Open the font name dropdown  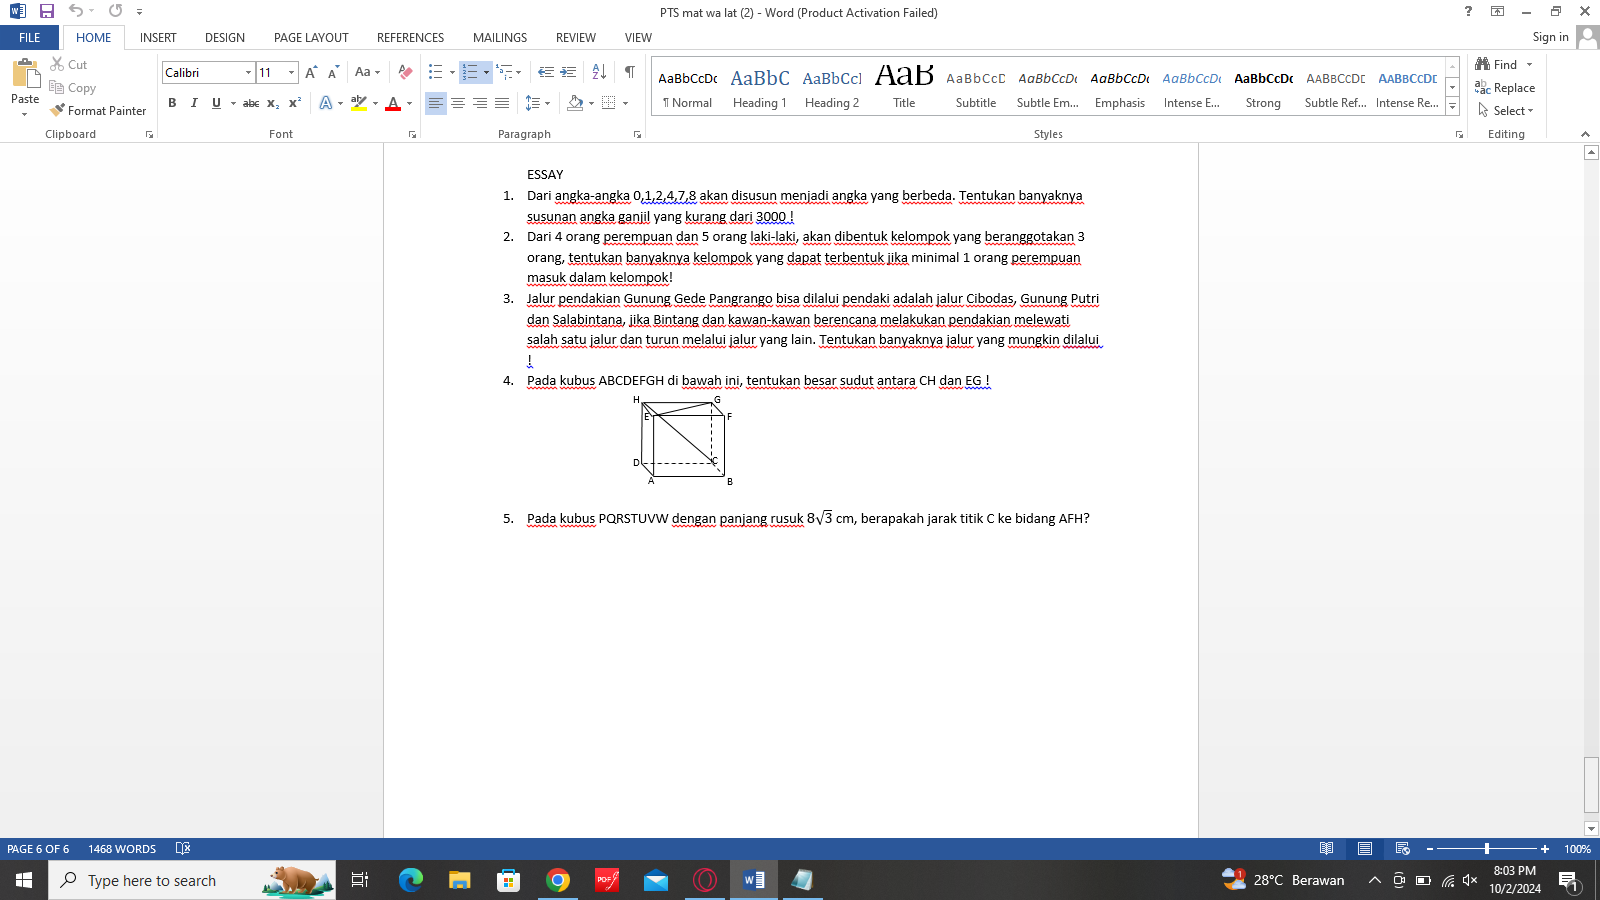click(x=248, y=72)
